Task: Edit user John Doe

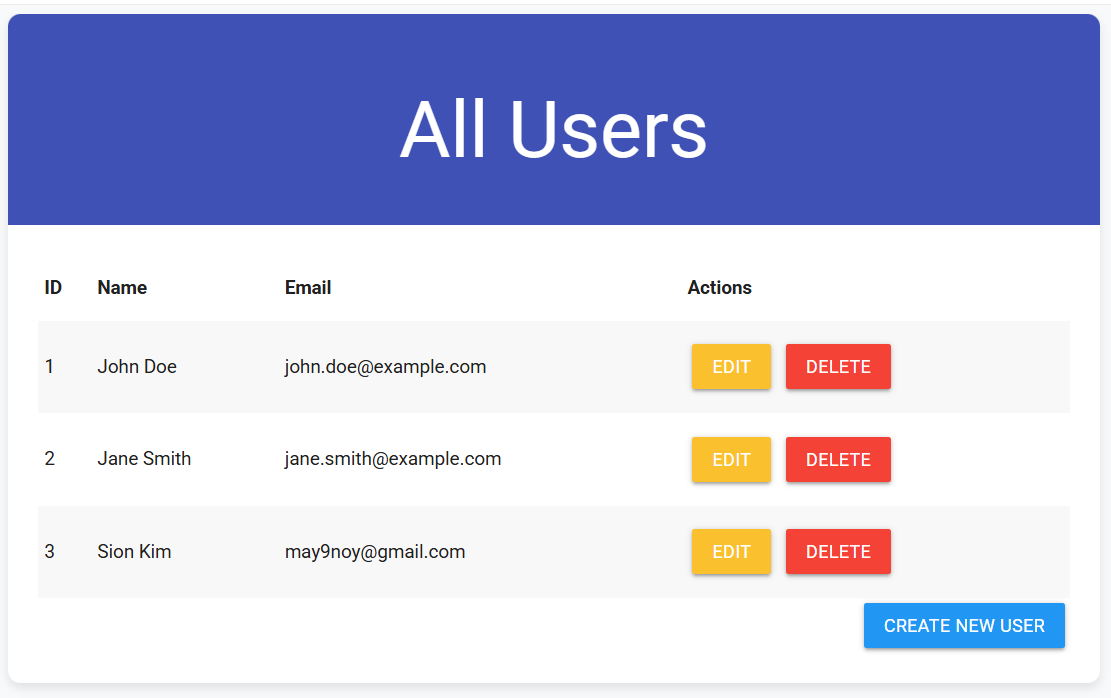Action: tap(731, 366)
